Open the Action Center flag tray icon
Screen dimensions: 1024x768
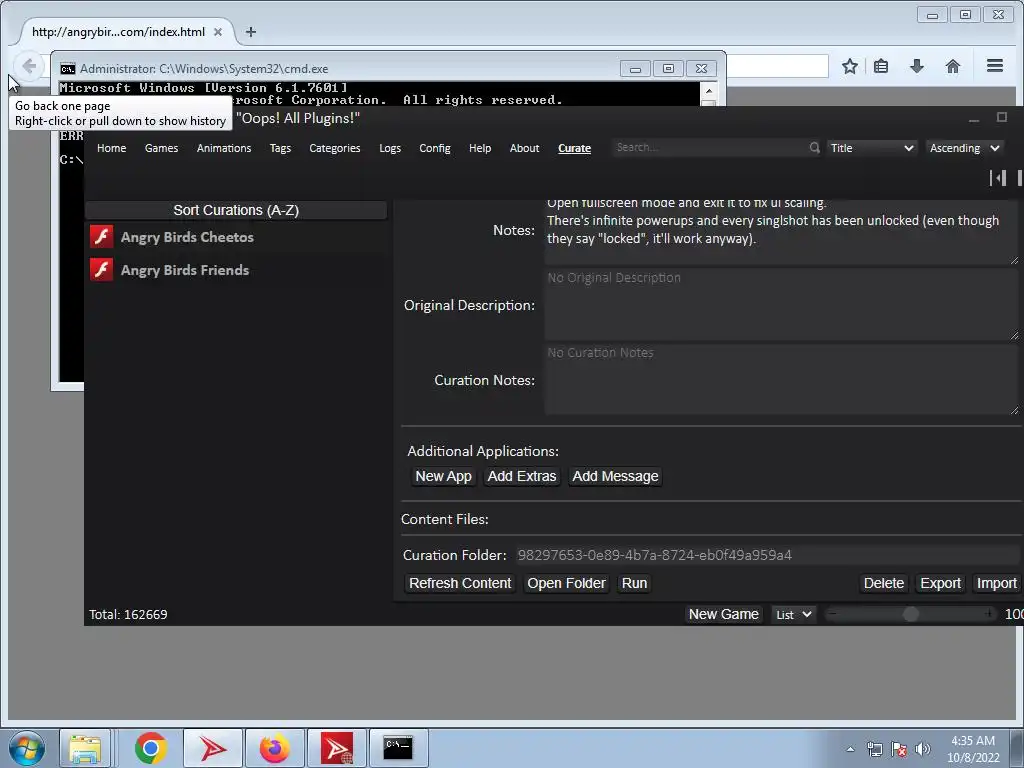pyautogui.click(x=899, y=749)
